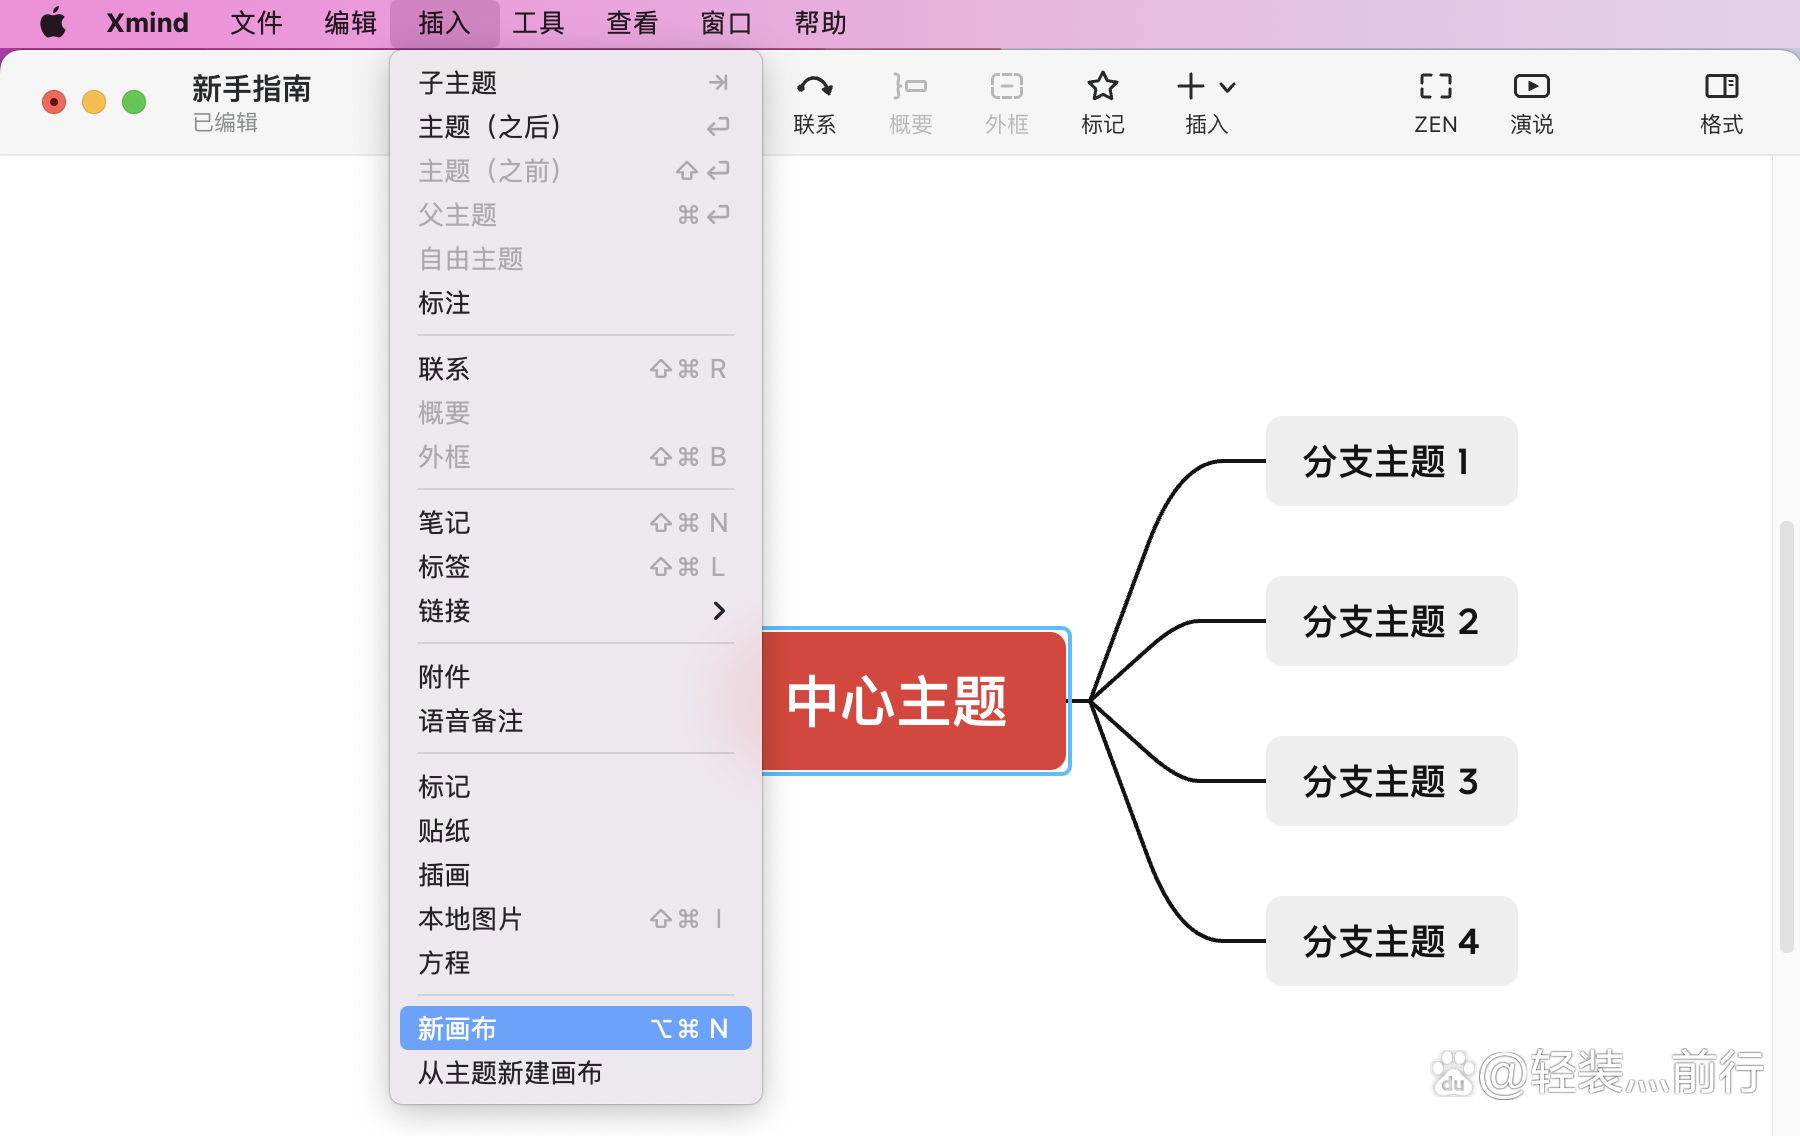Select 方程 equation menu entry

pos(575,963)
